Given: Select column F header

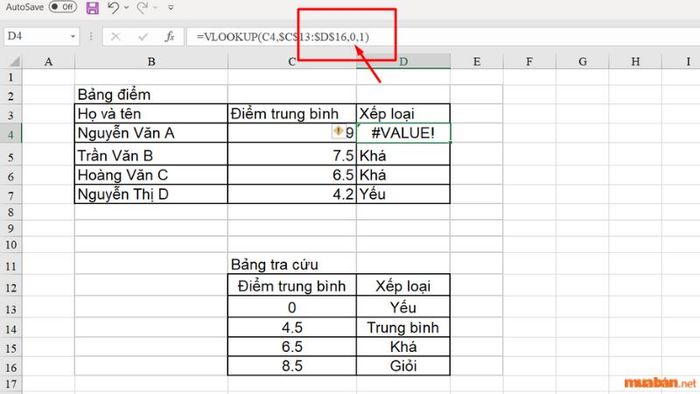Looking at the screenshot, I should (x=529, y=62).
